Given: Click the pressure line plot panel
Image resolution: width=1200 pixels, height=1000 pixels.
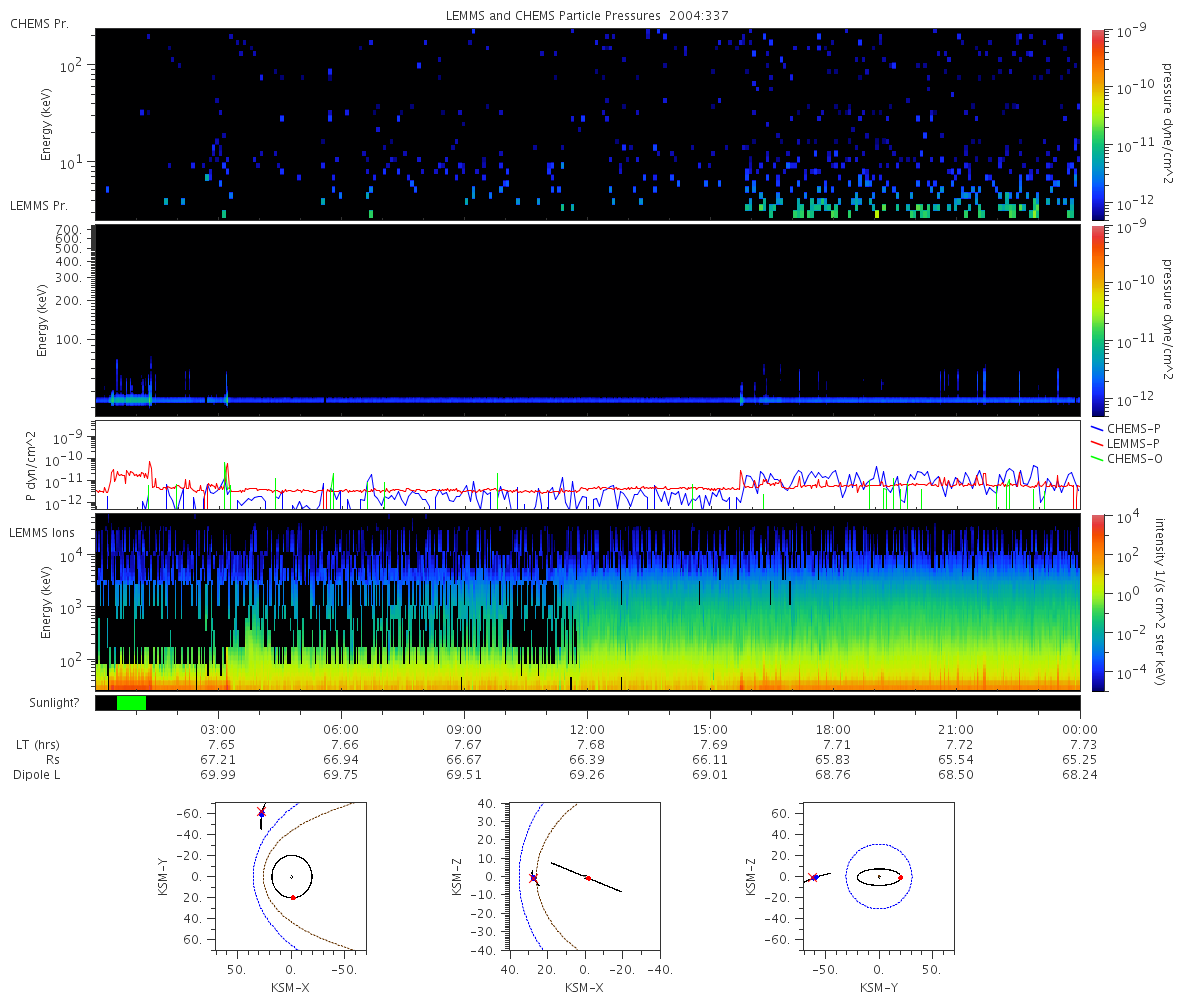Looking at the screenshot, I should point(587,464).
